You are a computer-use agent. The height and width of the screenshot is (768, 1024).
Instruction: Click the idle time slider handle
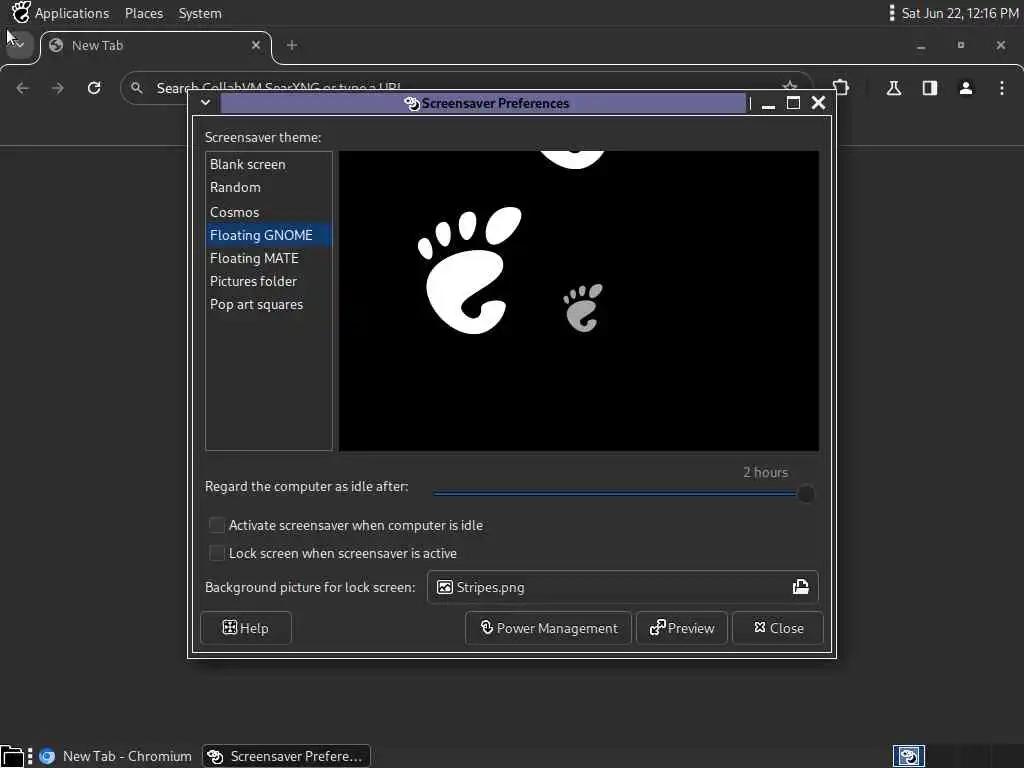806,494
